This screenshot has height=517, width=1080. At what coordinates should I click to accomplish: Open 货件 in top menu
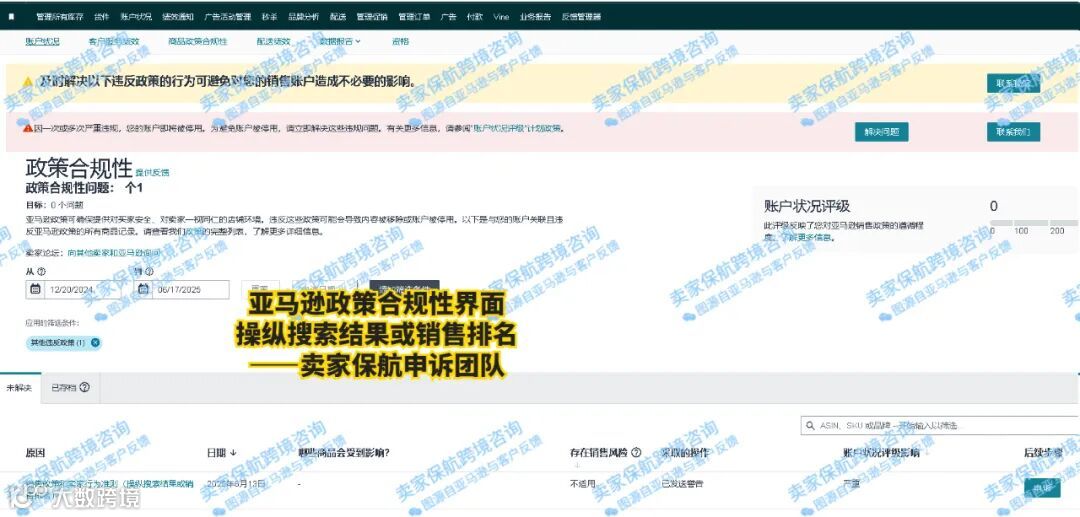(101, 17)
